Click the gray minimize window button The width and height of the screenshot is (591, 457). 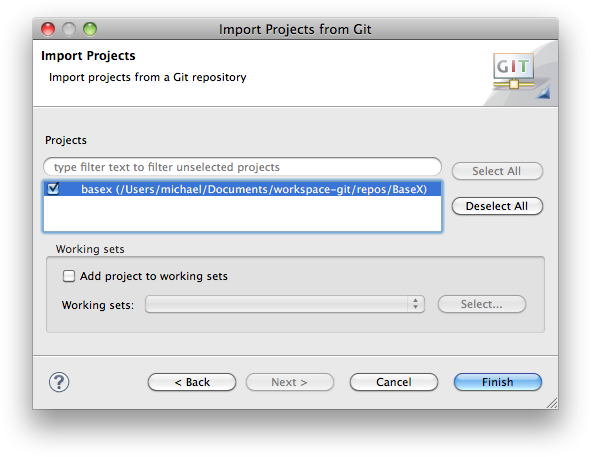(x=69, y=29)
